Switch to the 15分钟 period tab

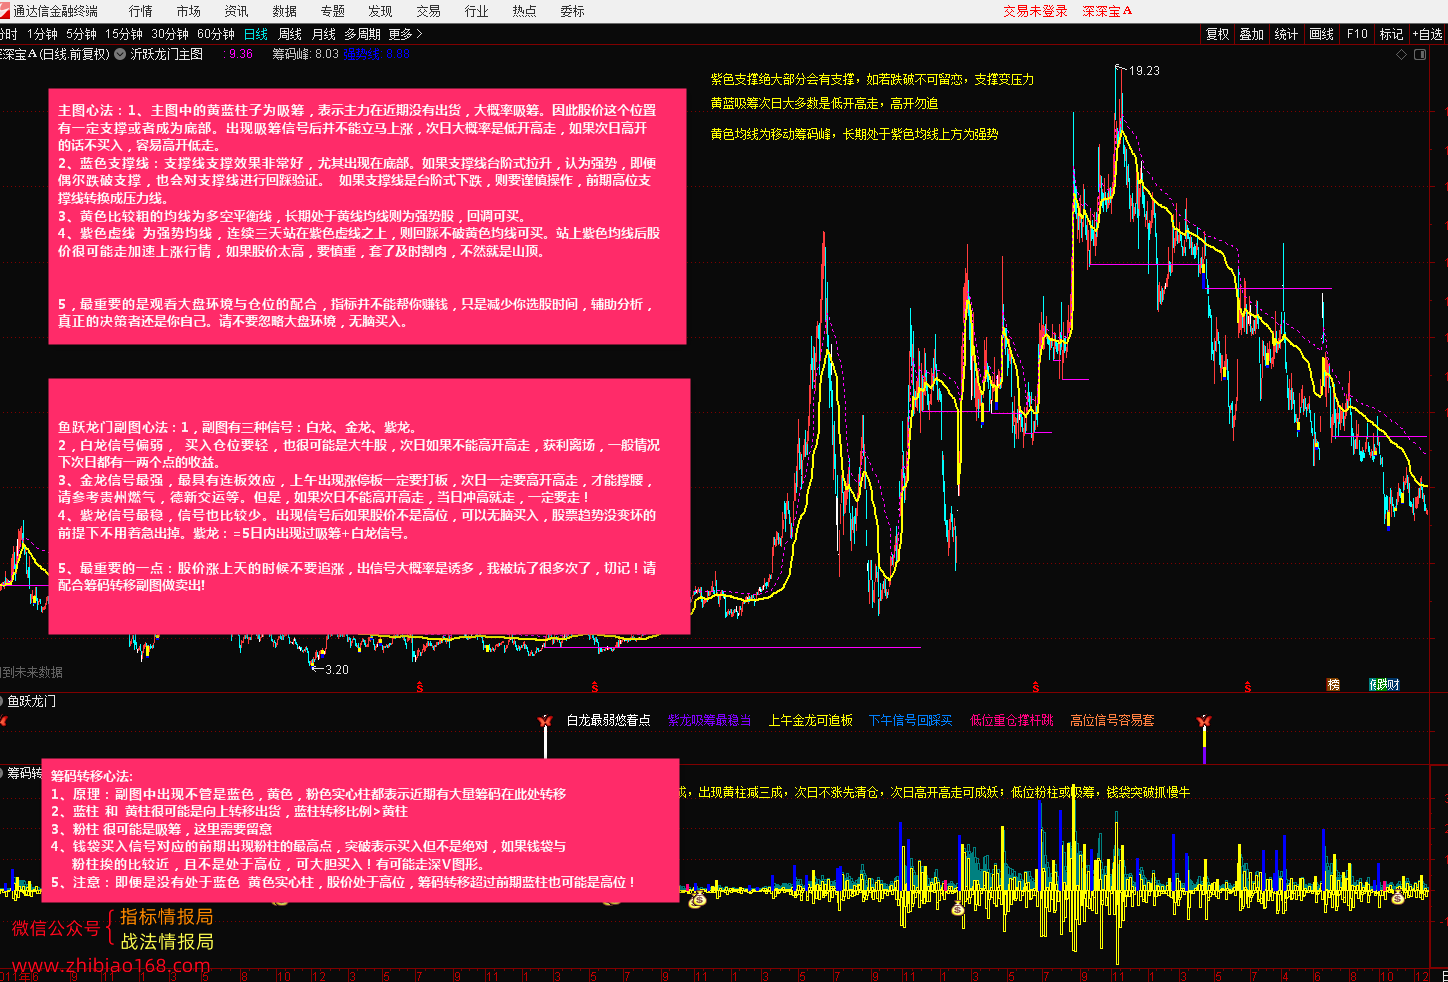point(124,34)
